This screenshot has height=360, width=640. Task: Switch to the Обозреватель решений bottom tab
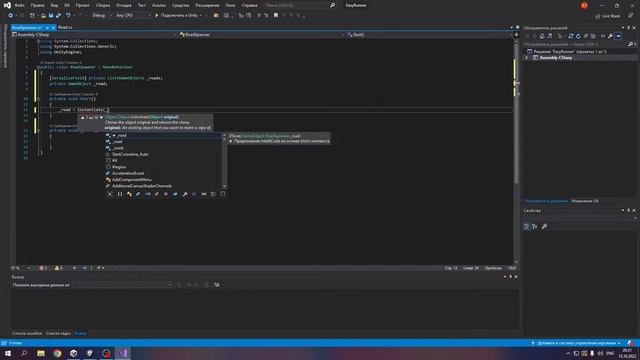click(x=546, y=201)
